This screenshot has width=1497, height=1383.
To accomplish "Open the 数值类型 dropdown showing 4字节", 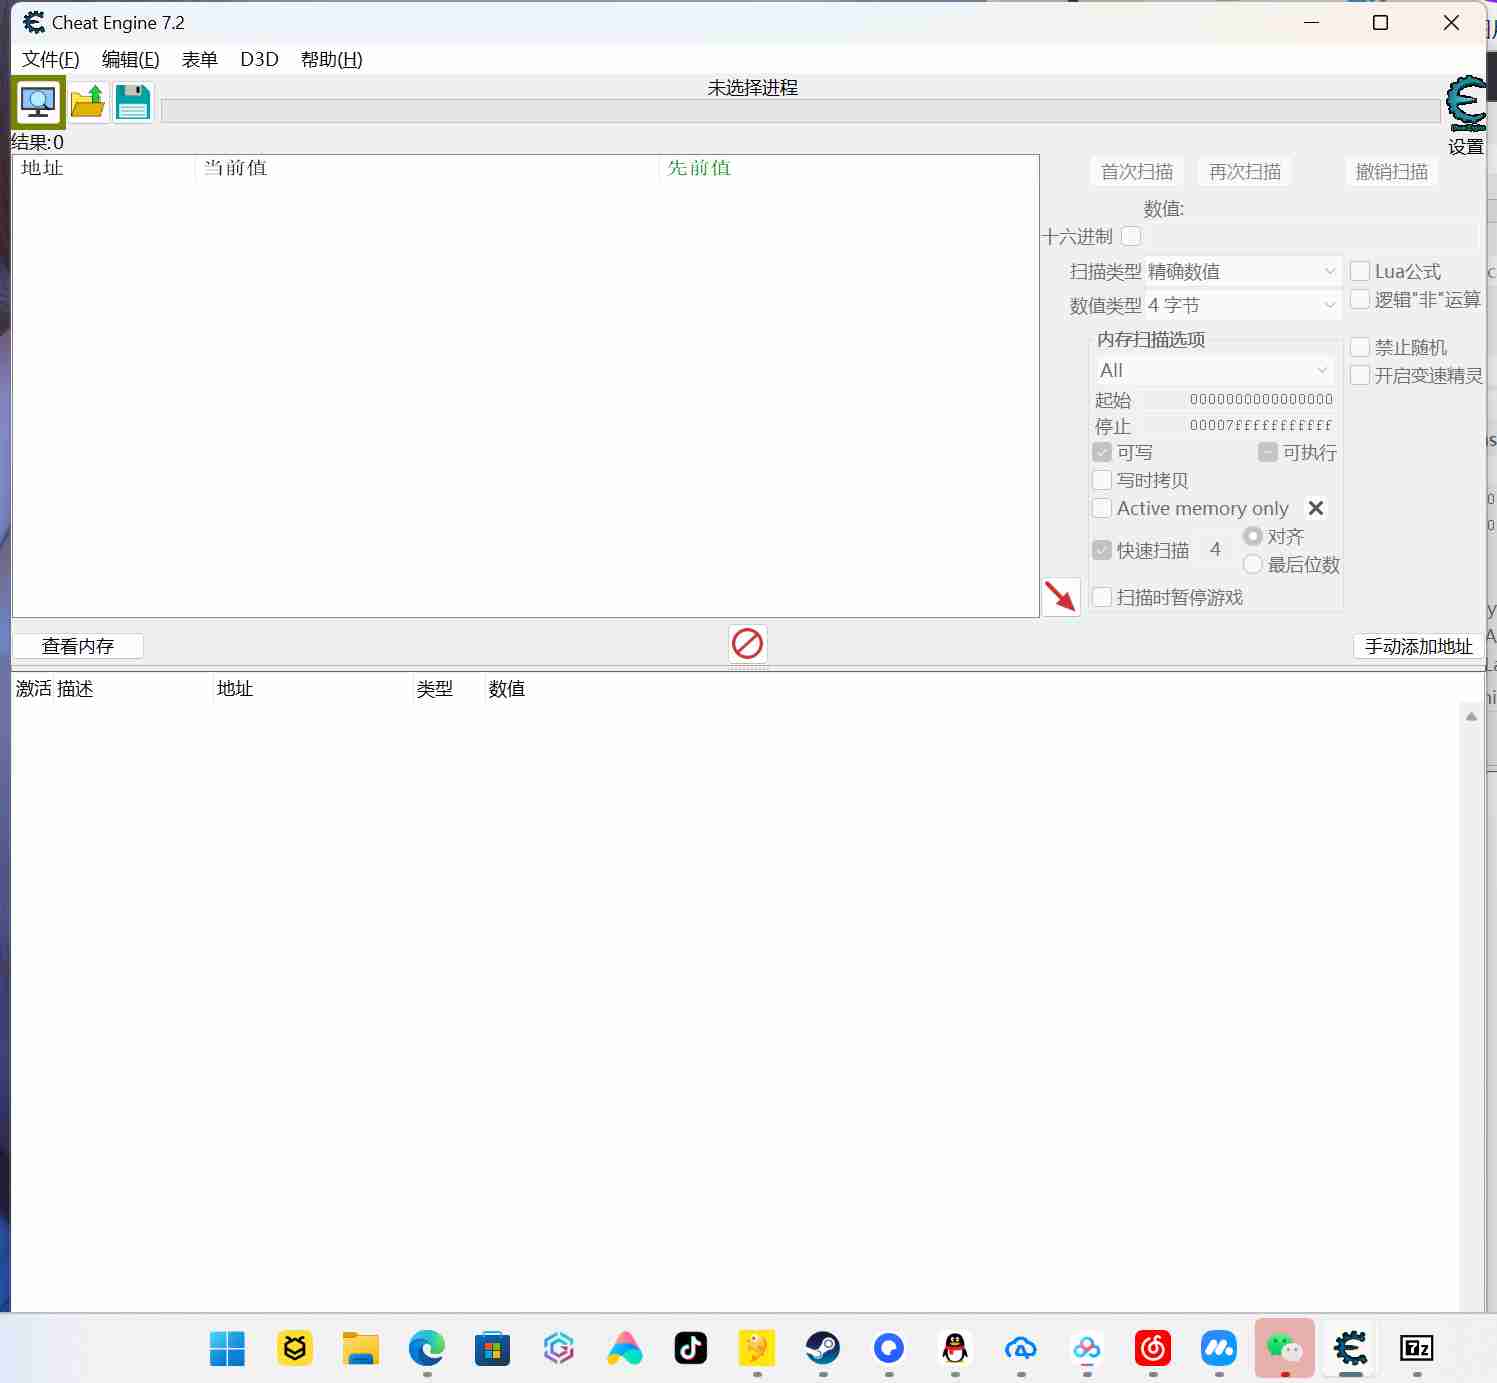I will click(1328, 305).
